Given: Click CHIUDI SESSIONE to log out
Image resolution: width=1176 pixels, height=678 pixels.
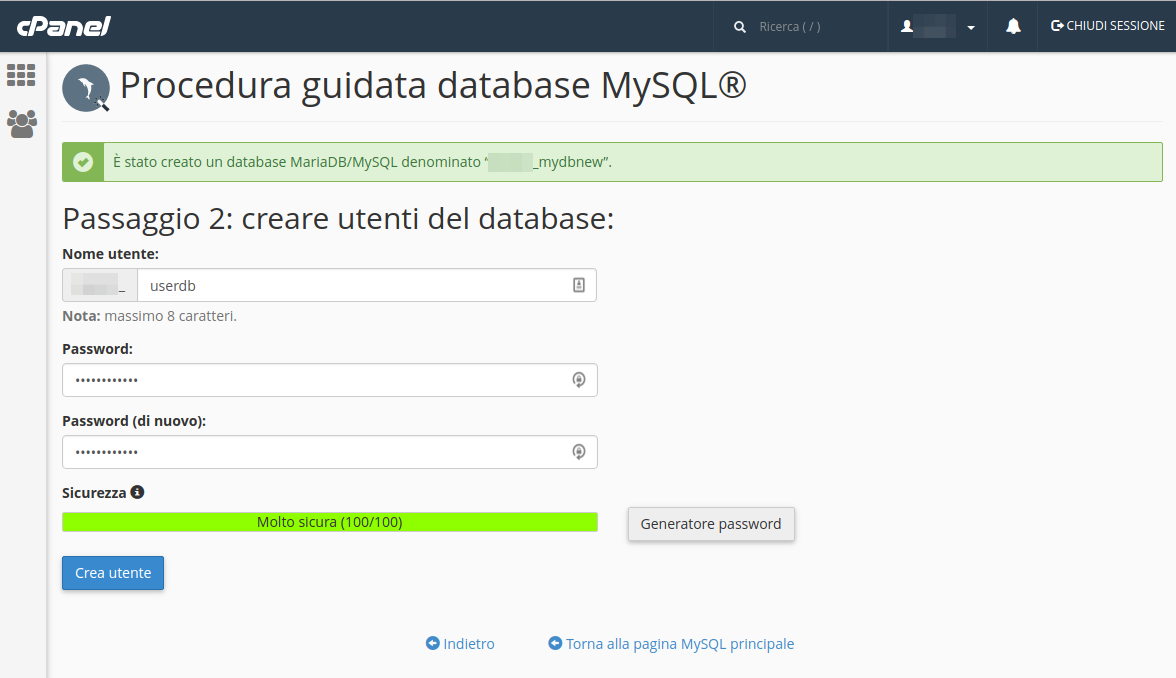Looking at the screenshot, I should pos(1108,26).
